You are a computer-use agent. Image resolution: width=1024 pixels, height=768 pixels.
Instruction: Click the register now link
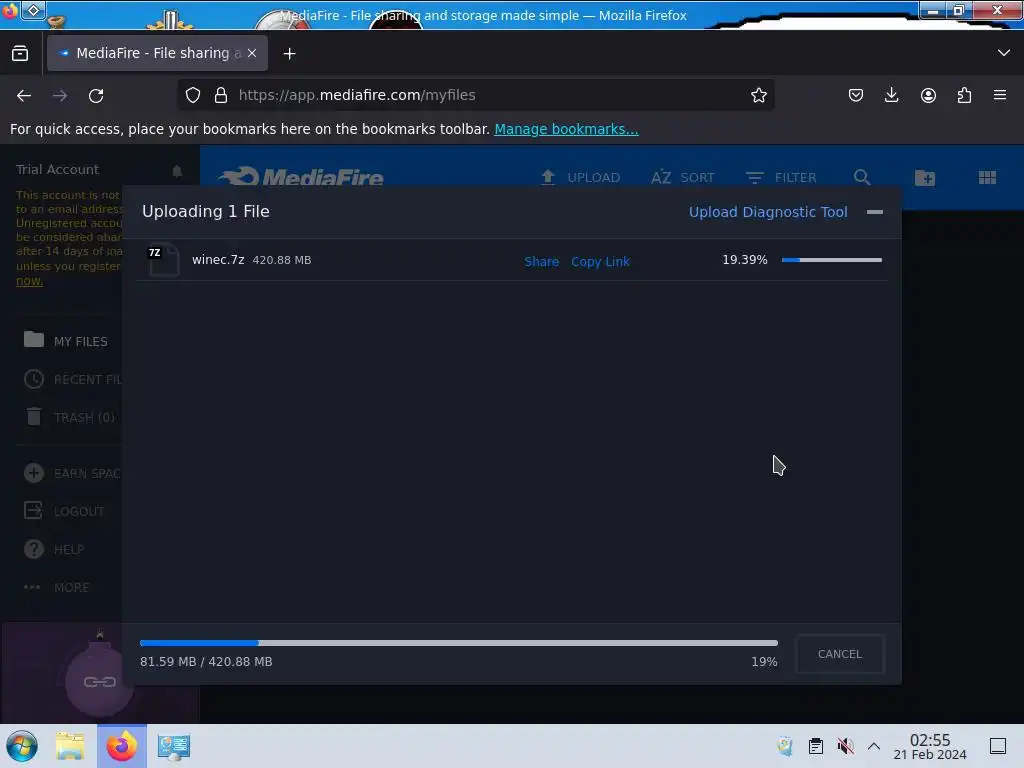click(29, 281)
